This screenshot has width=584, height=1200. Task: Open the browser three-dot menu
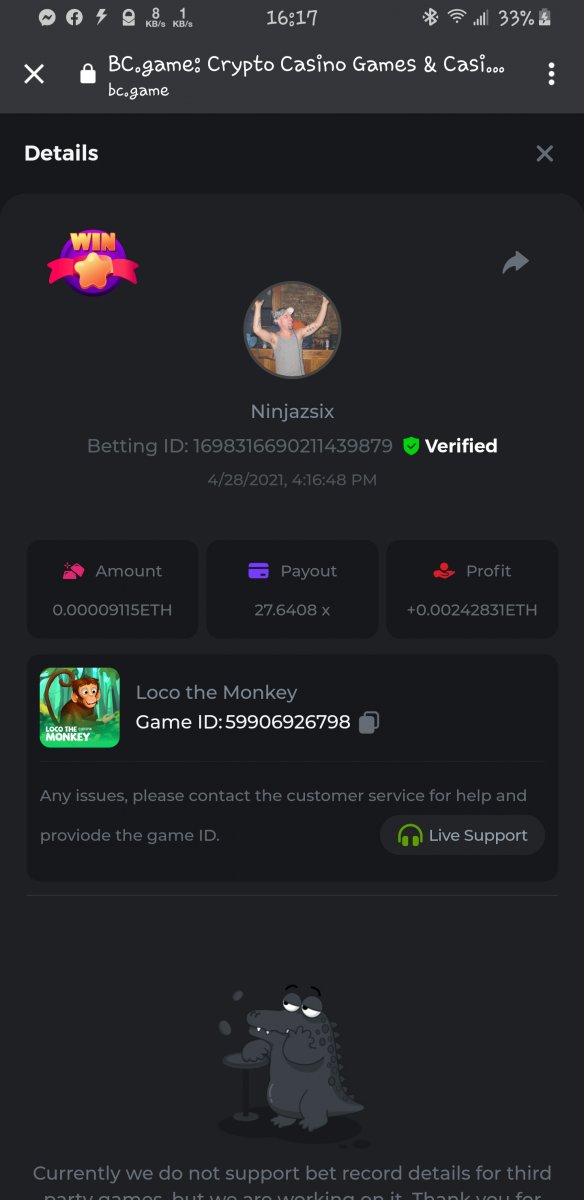(551, 74)
